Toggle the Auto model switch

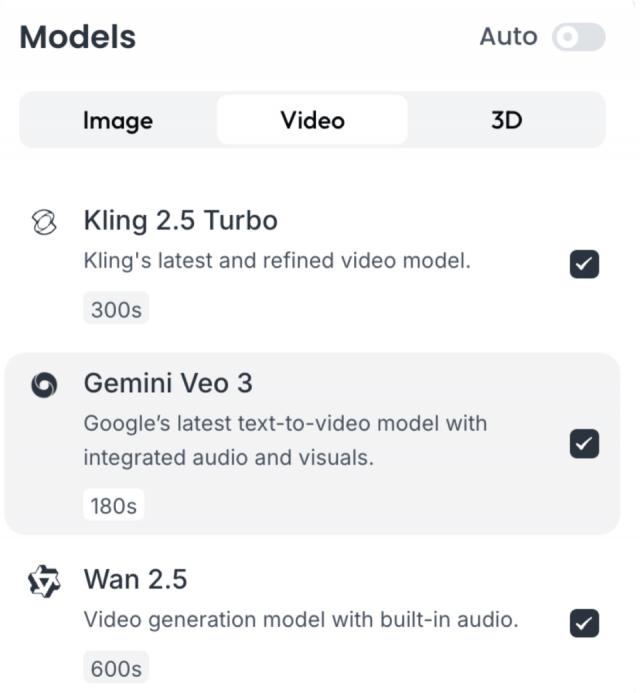click(x=579, y=38)
